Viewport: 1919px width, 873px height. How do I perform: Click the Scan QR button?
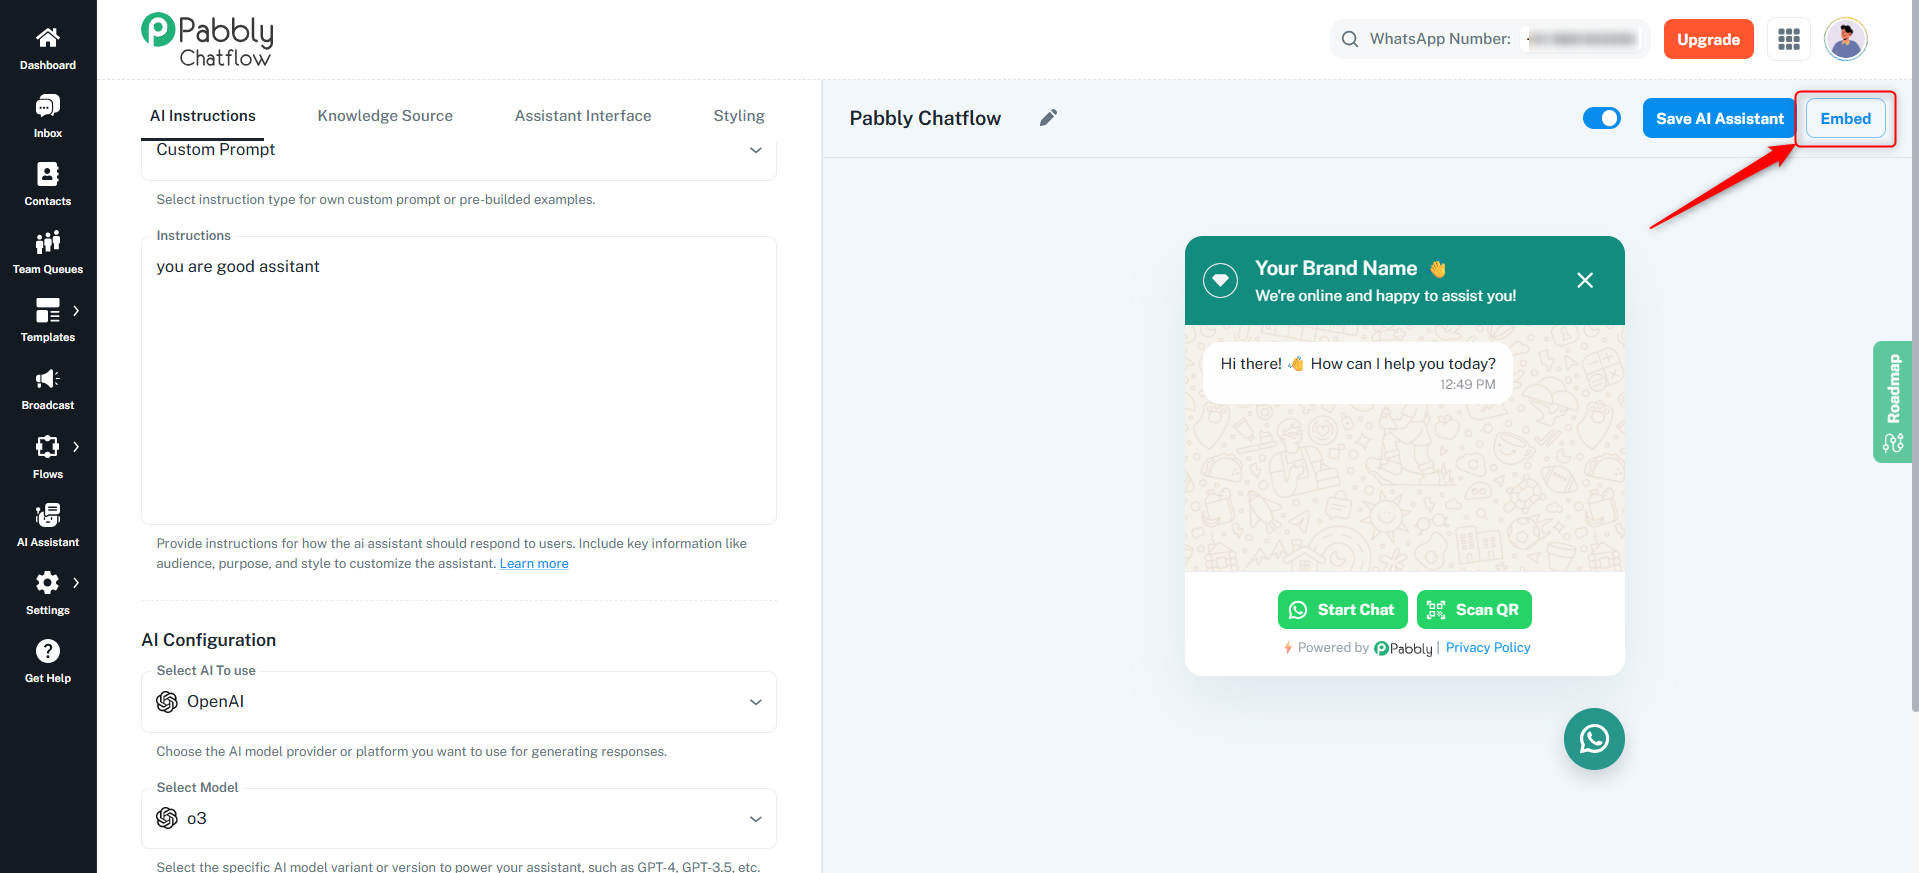[x=1474, y=610]
